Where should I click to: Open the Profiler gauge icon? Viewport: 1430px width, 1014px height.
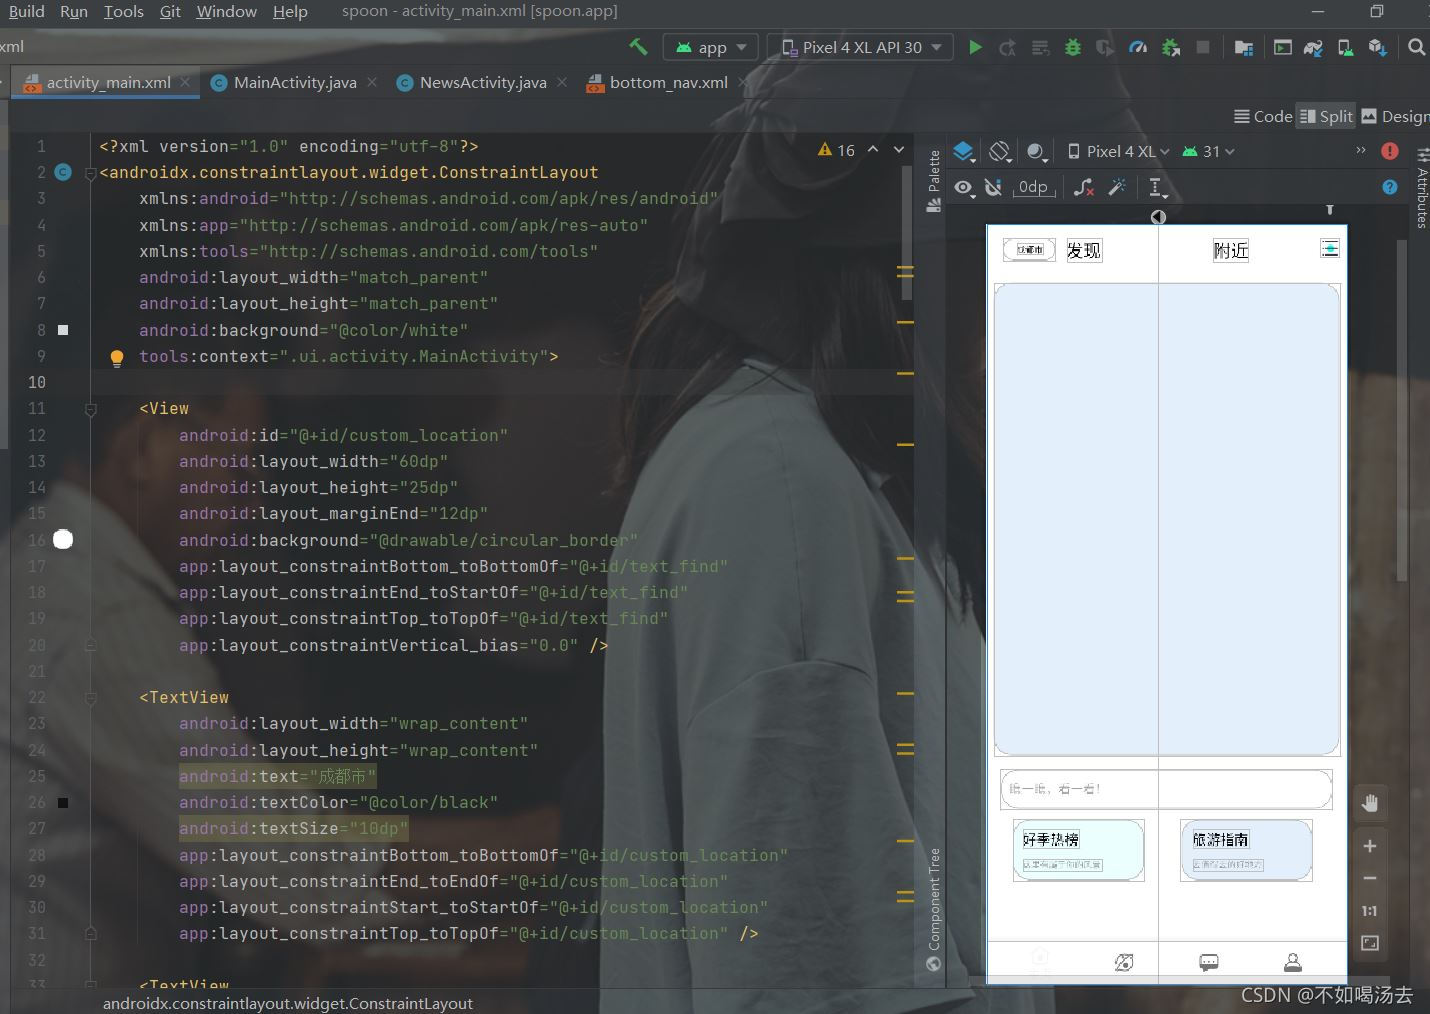1138,47
